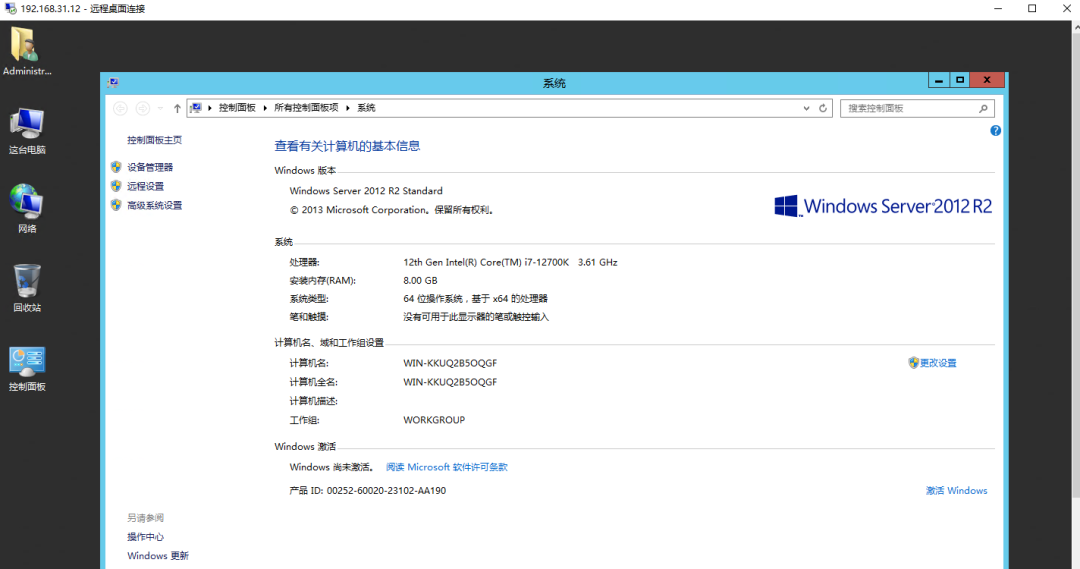Maximize the 系统 window

(x=959, y=80)
